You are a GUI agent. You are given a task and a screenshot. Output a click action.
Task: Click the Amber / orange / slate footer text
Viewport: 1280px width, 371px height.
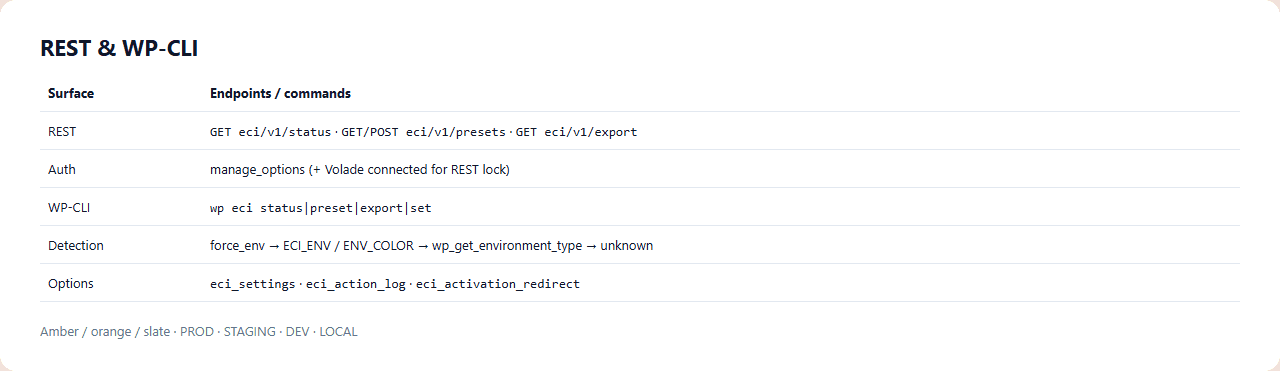point(105,331)
